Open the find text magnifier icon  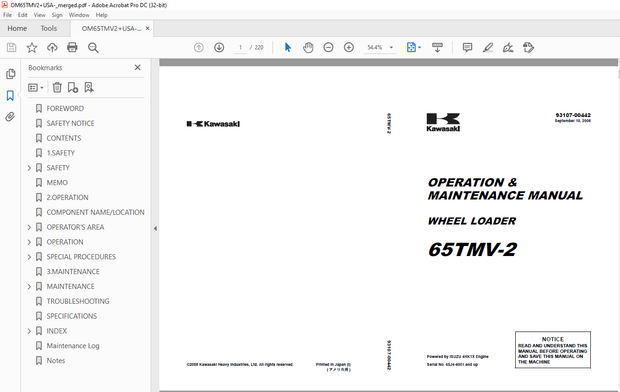(x=93, y=48)
